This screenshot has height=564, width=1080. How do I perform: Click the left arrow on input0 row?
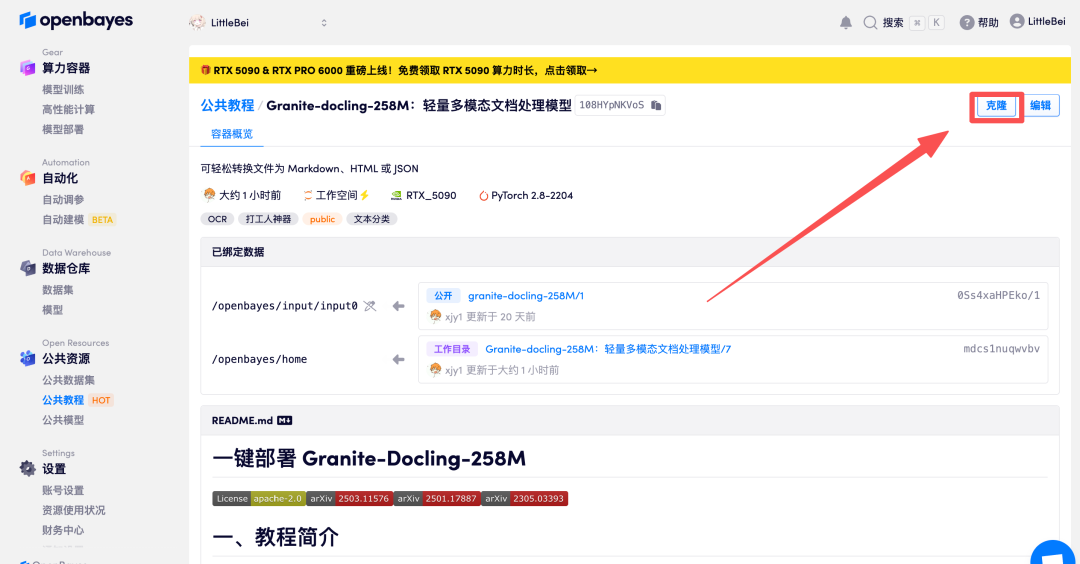398,306
